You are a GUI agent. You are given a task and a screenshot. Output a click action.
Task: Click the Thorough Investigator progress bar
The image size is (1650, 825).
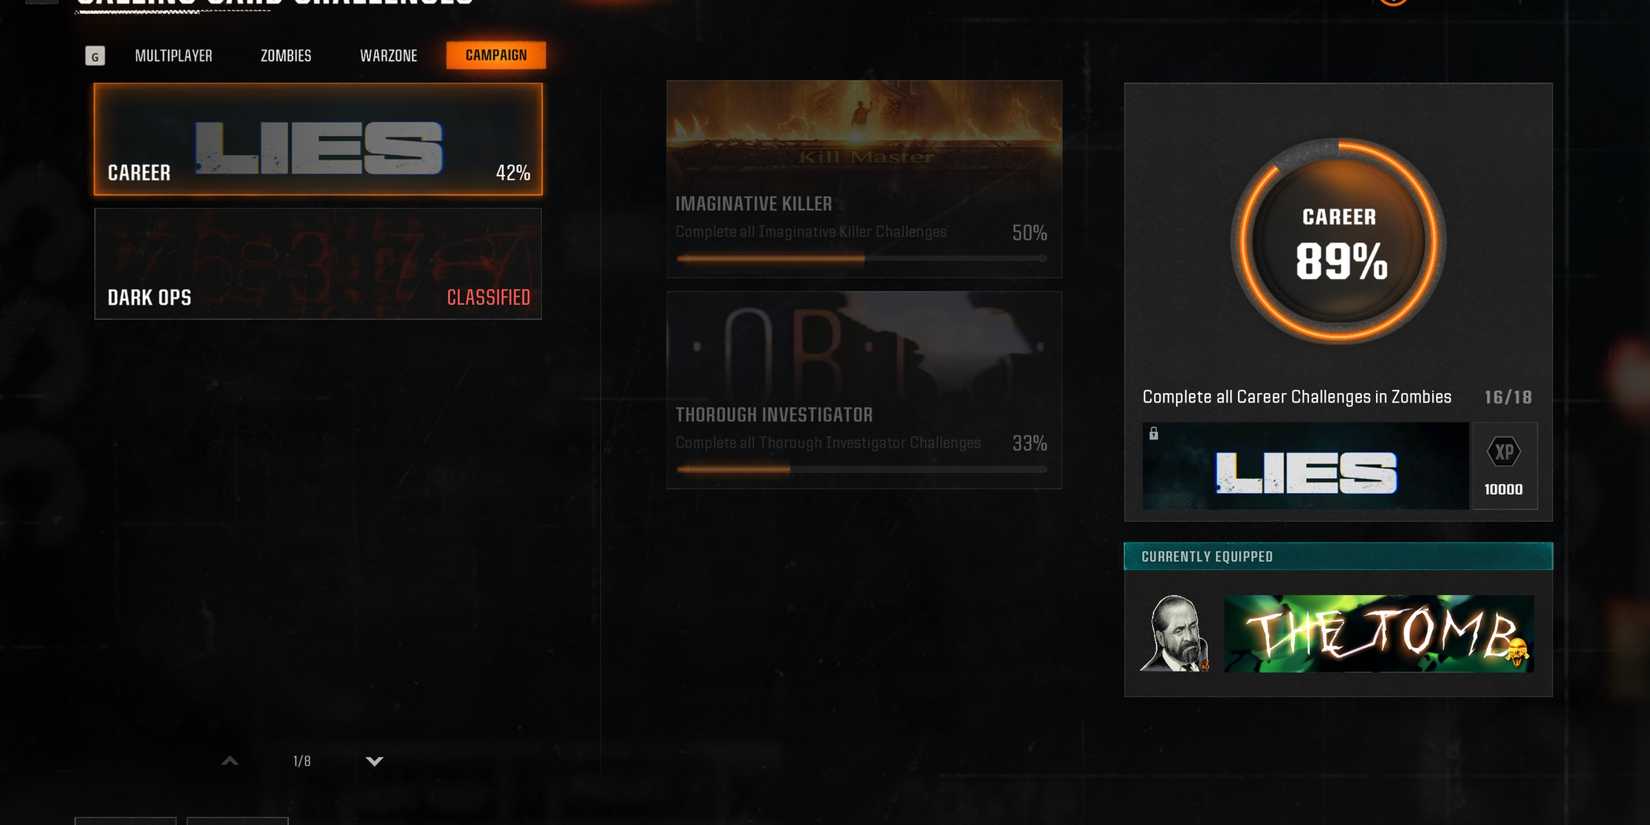click(x=862, y=469)
